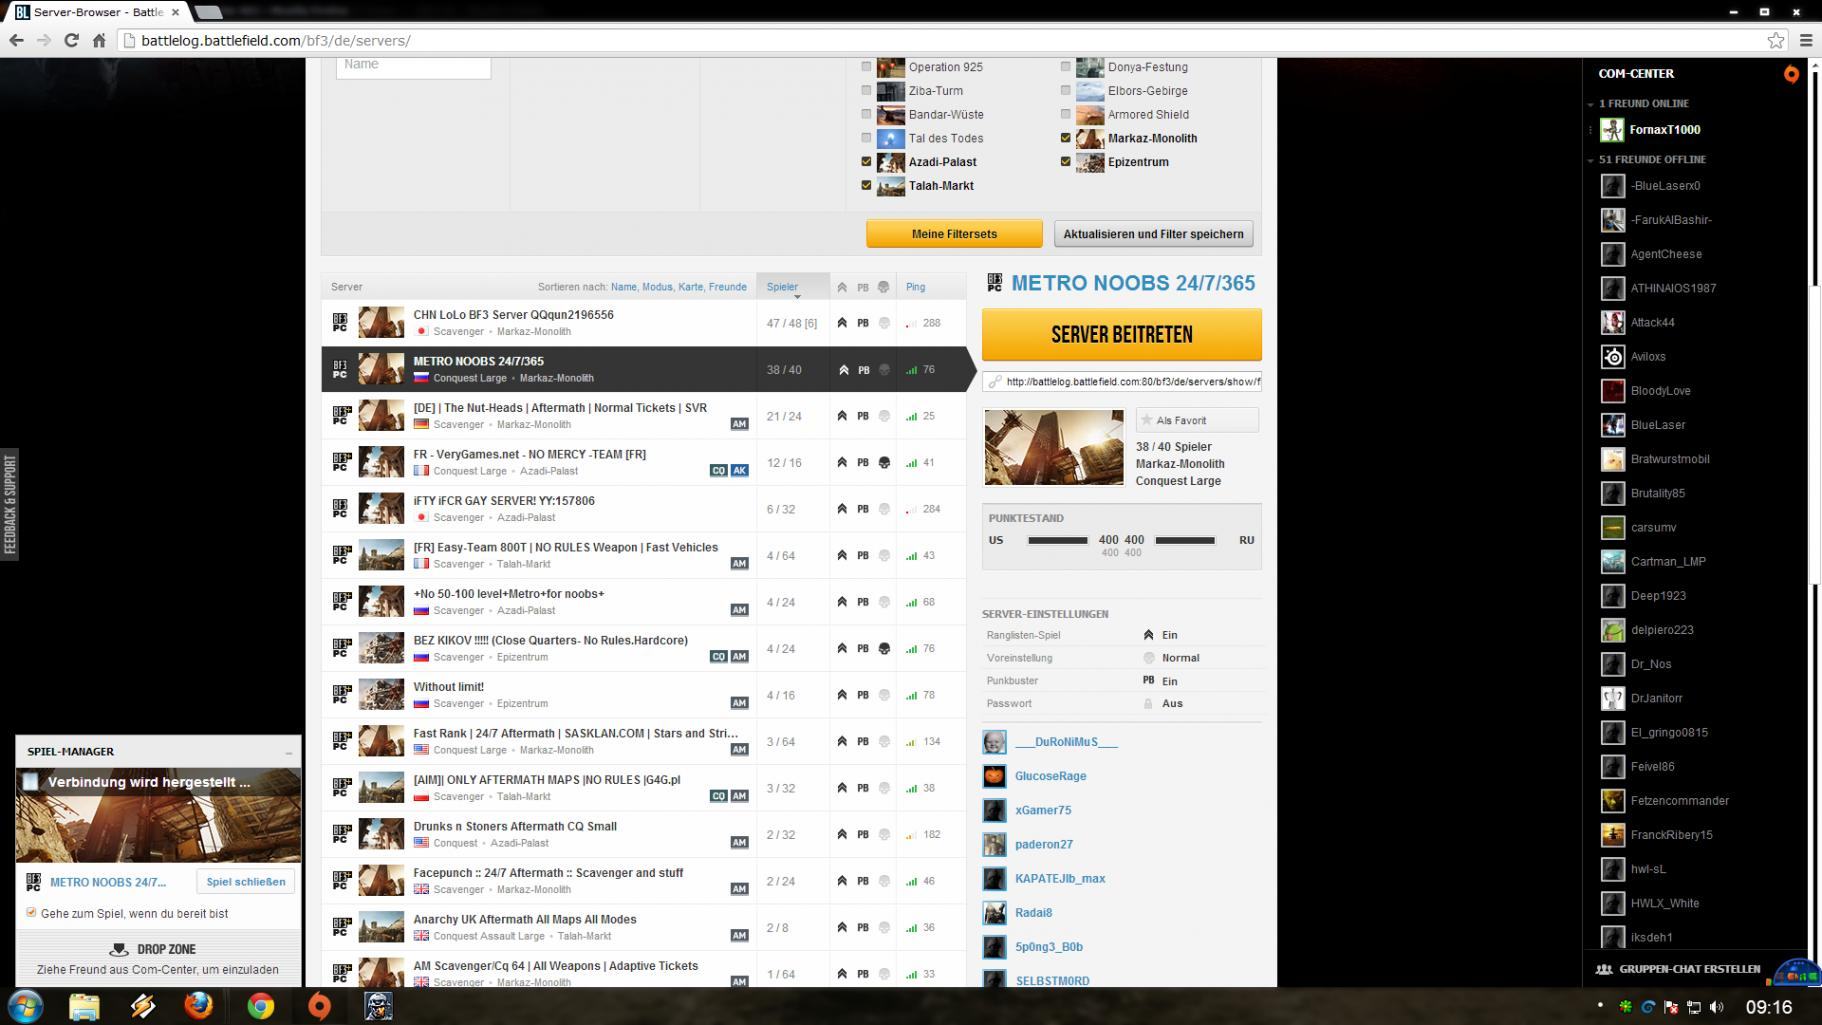This screenshot has width=1822, height=1025.
Task: Open Windows Explorer from taskbar
Action: (x=84, y=1006)
